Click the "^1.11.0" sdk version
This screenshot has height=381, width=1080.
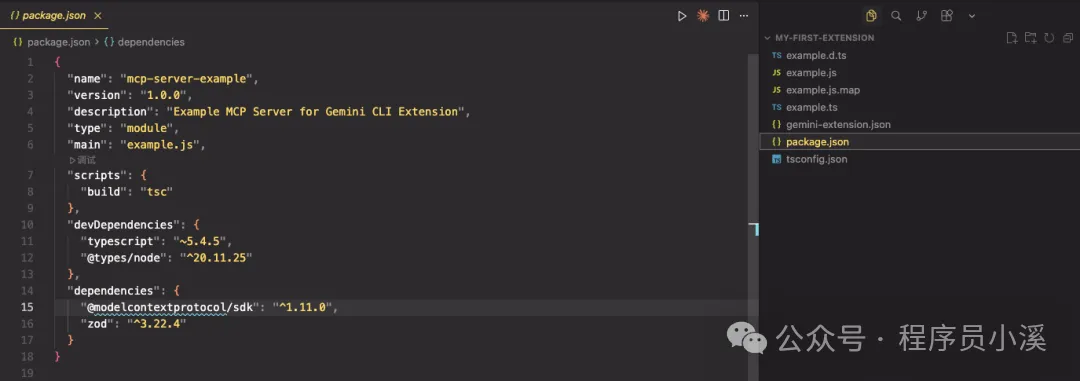tap(303, 307)
